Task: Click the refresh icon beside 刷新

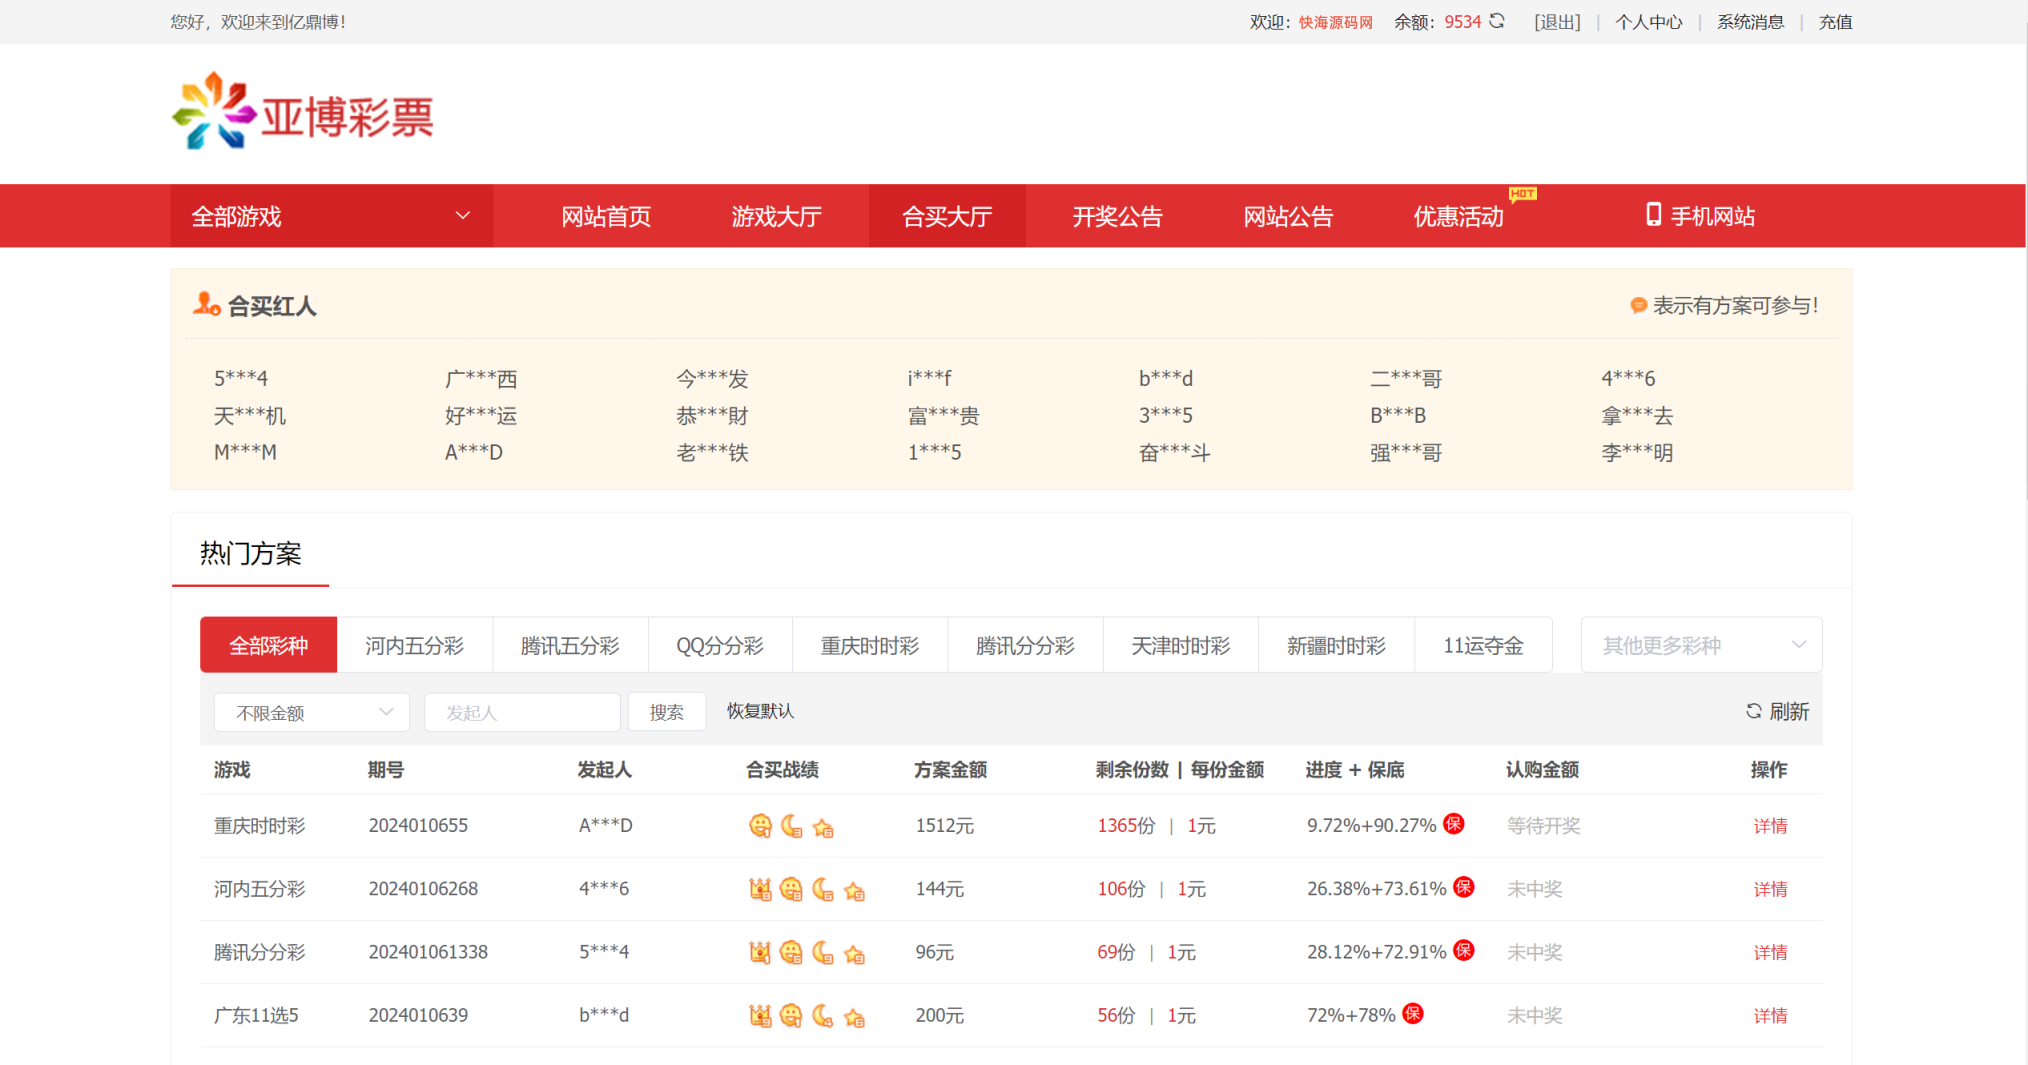Action: (x=1754, y=711)
